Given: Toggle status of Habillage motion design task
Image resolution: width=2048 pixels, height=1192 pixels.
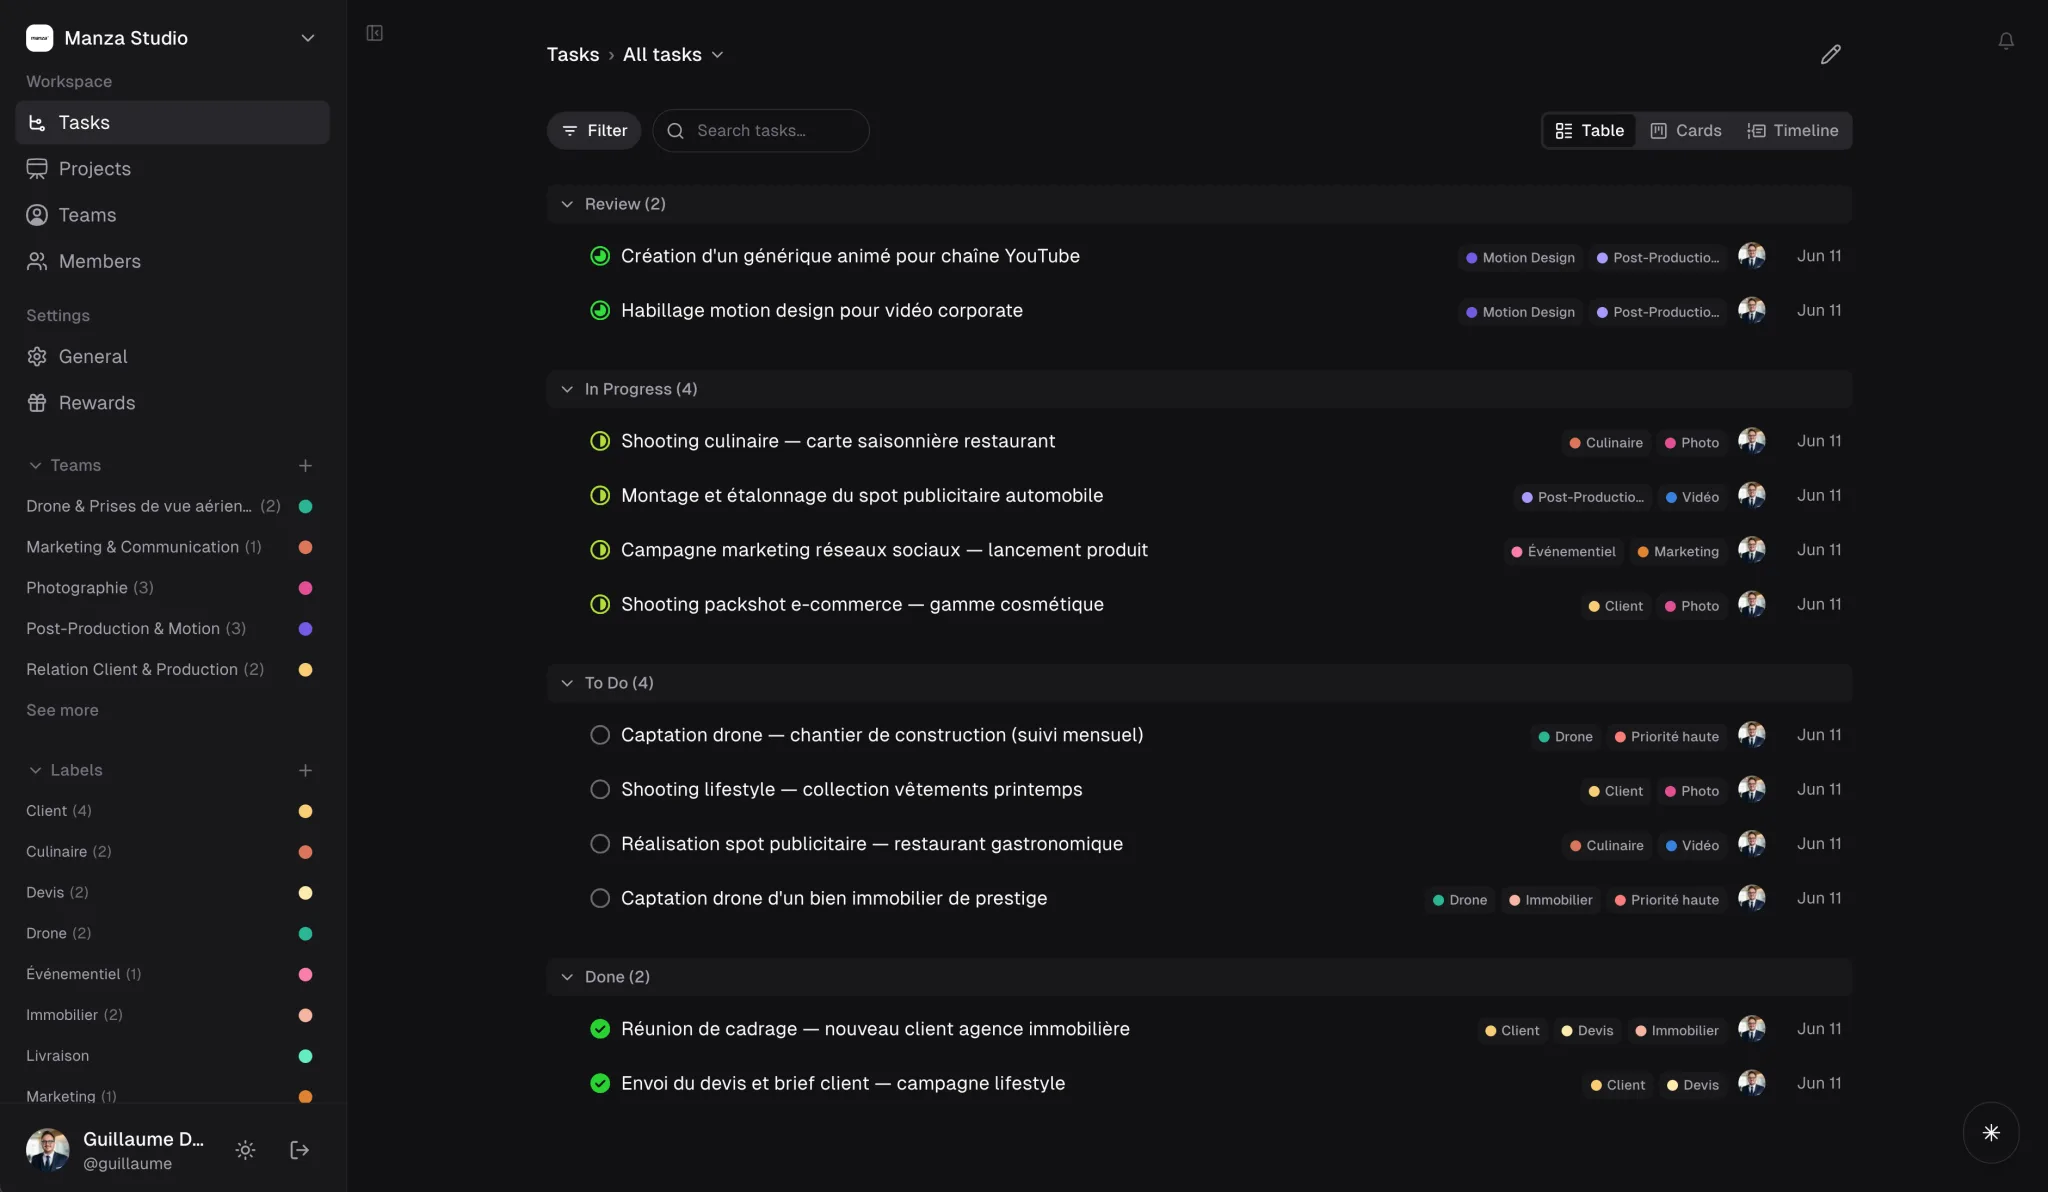Looking at the screenshot, I should [600, 311].
